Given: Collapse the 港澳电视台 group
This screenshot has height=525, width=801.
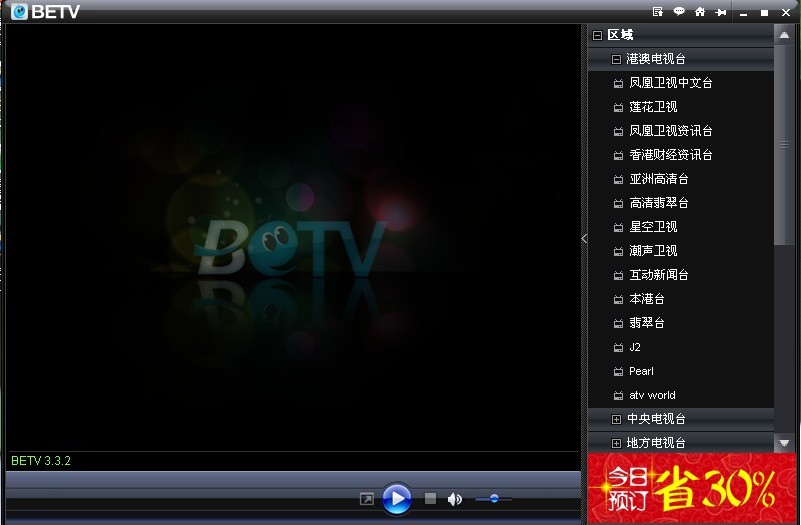Looking at the screenshot, I should click(617, 59).
